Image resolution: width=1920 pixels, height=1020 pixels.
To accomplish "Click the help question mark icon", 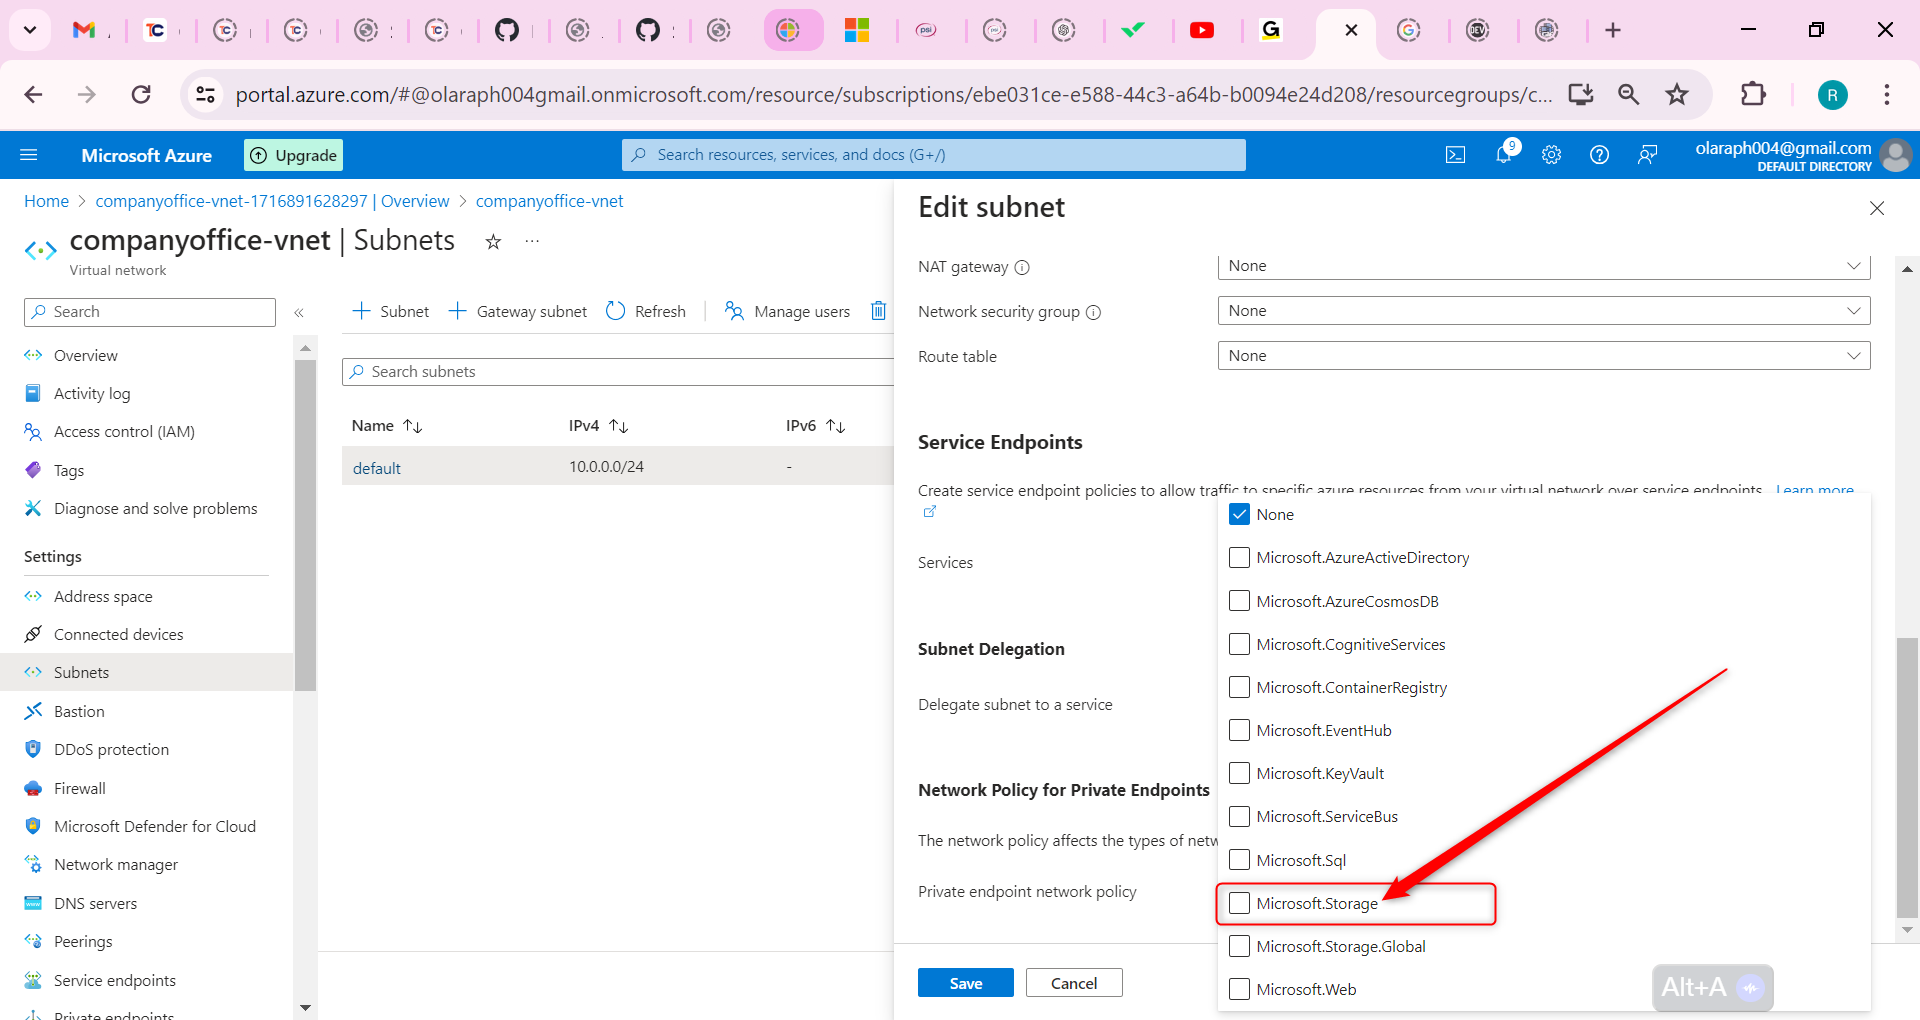I will tap(1599, 155).
